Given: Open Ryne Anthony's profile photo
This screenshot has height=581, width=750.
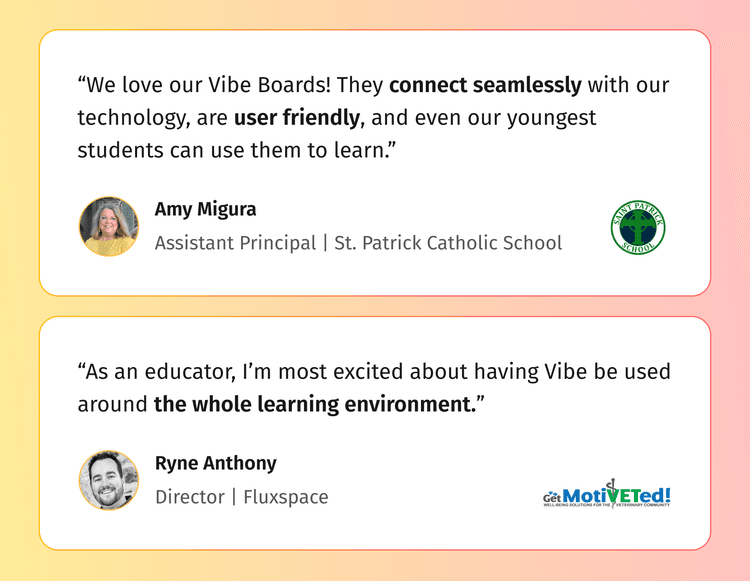Looking at the screenshot, I should [x=109, y=480].
